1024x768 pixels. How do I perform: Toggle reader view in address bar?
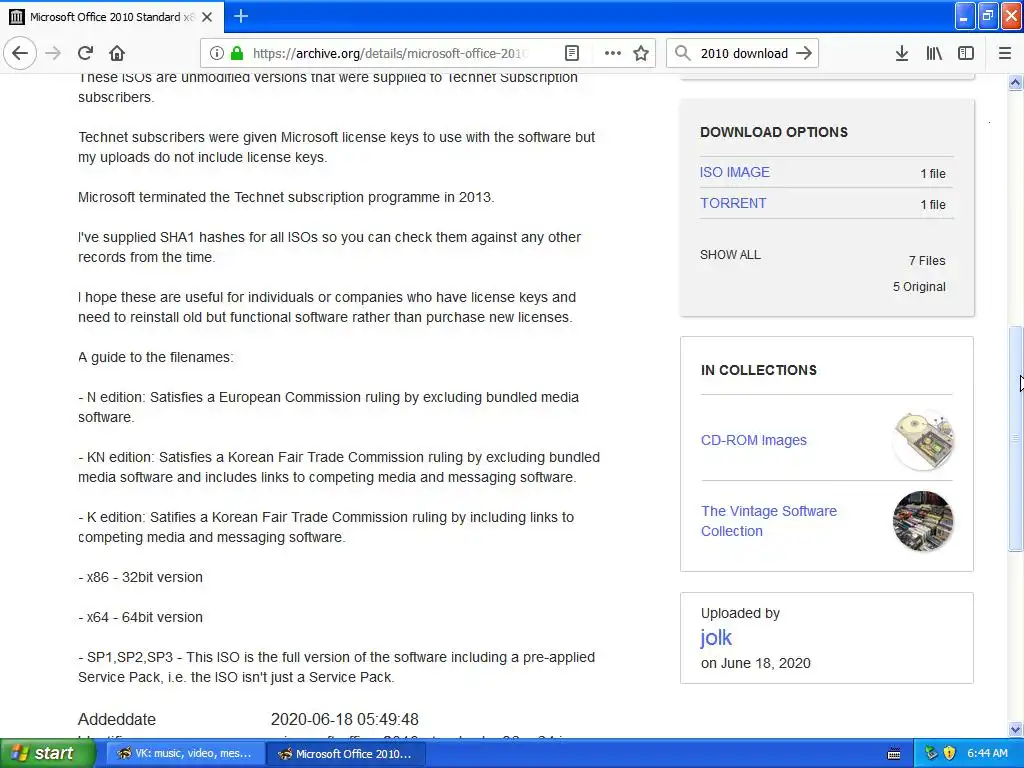tap(571, 53)
